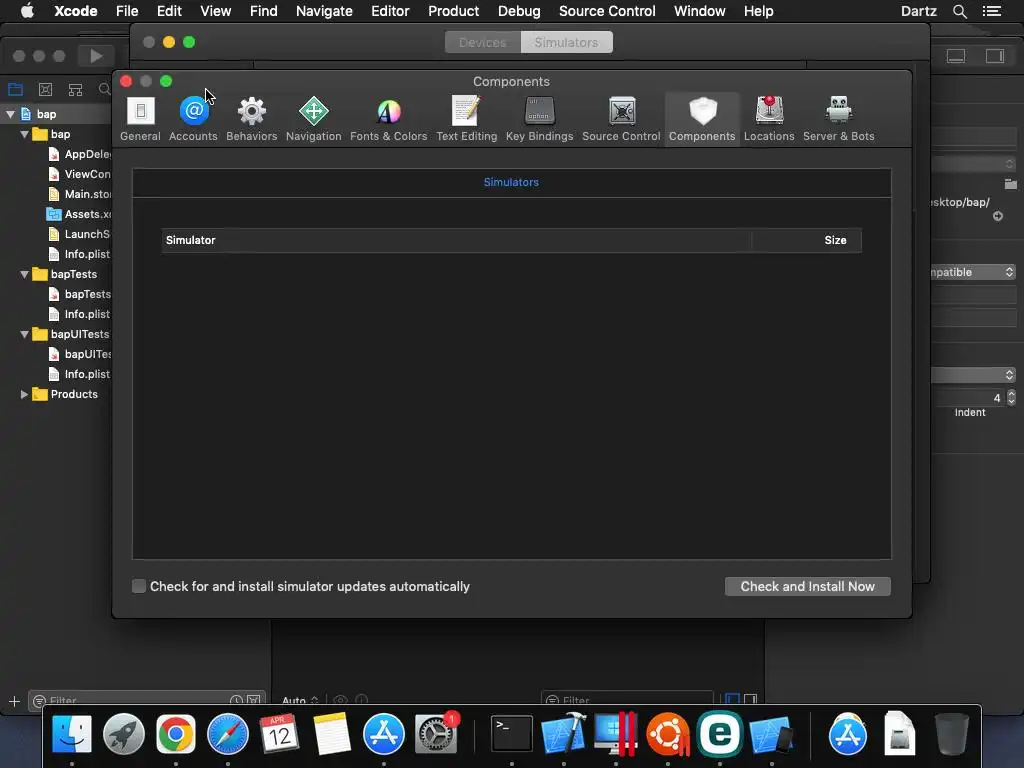
Task: Open Launchpad rocket in Dock
Action: [x=123, y=734]
